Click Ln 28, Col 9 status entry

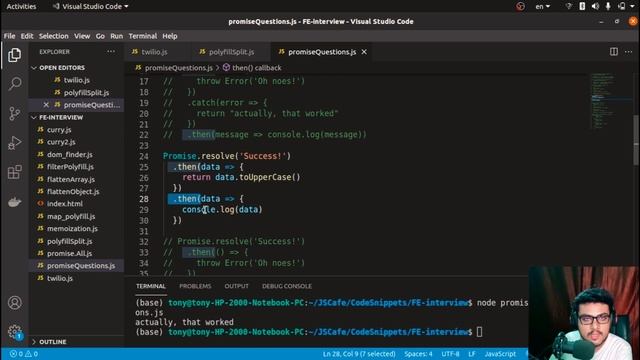tap(359, 354)
